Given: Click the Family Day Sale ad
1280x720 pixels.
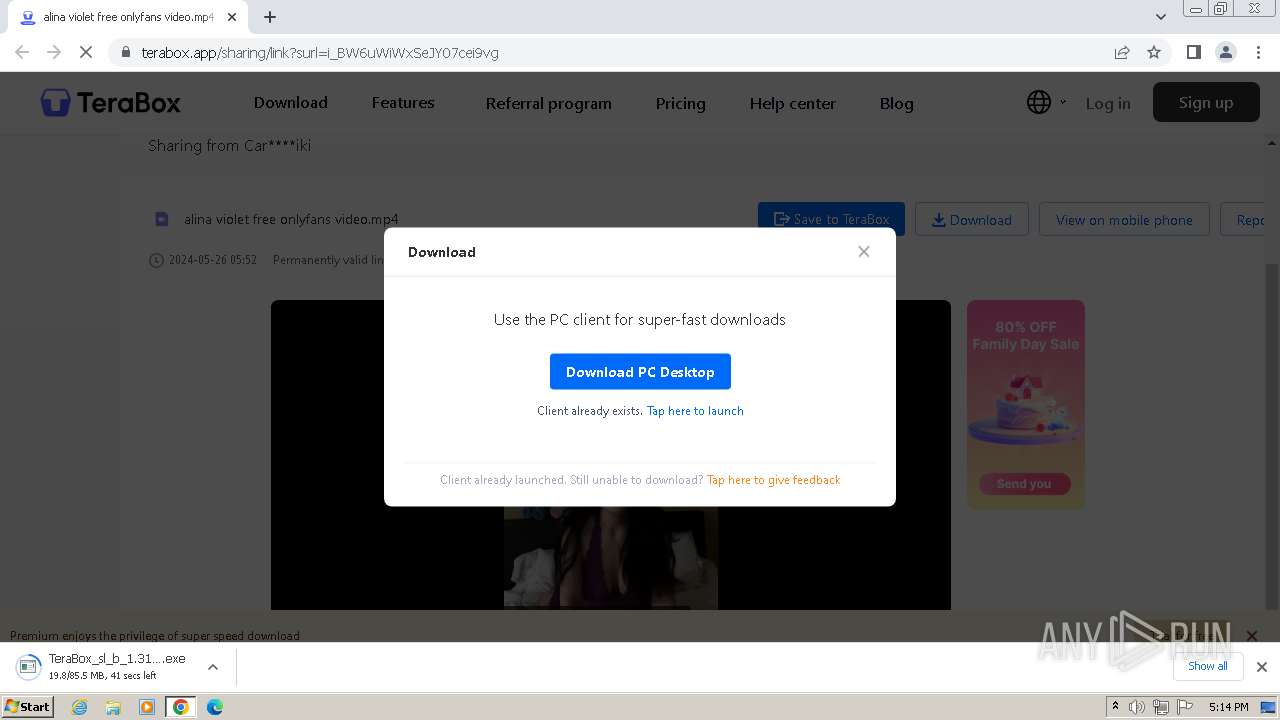Looking at the screenshot, I should (x=1025, y=404).
